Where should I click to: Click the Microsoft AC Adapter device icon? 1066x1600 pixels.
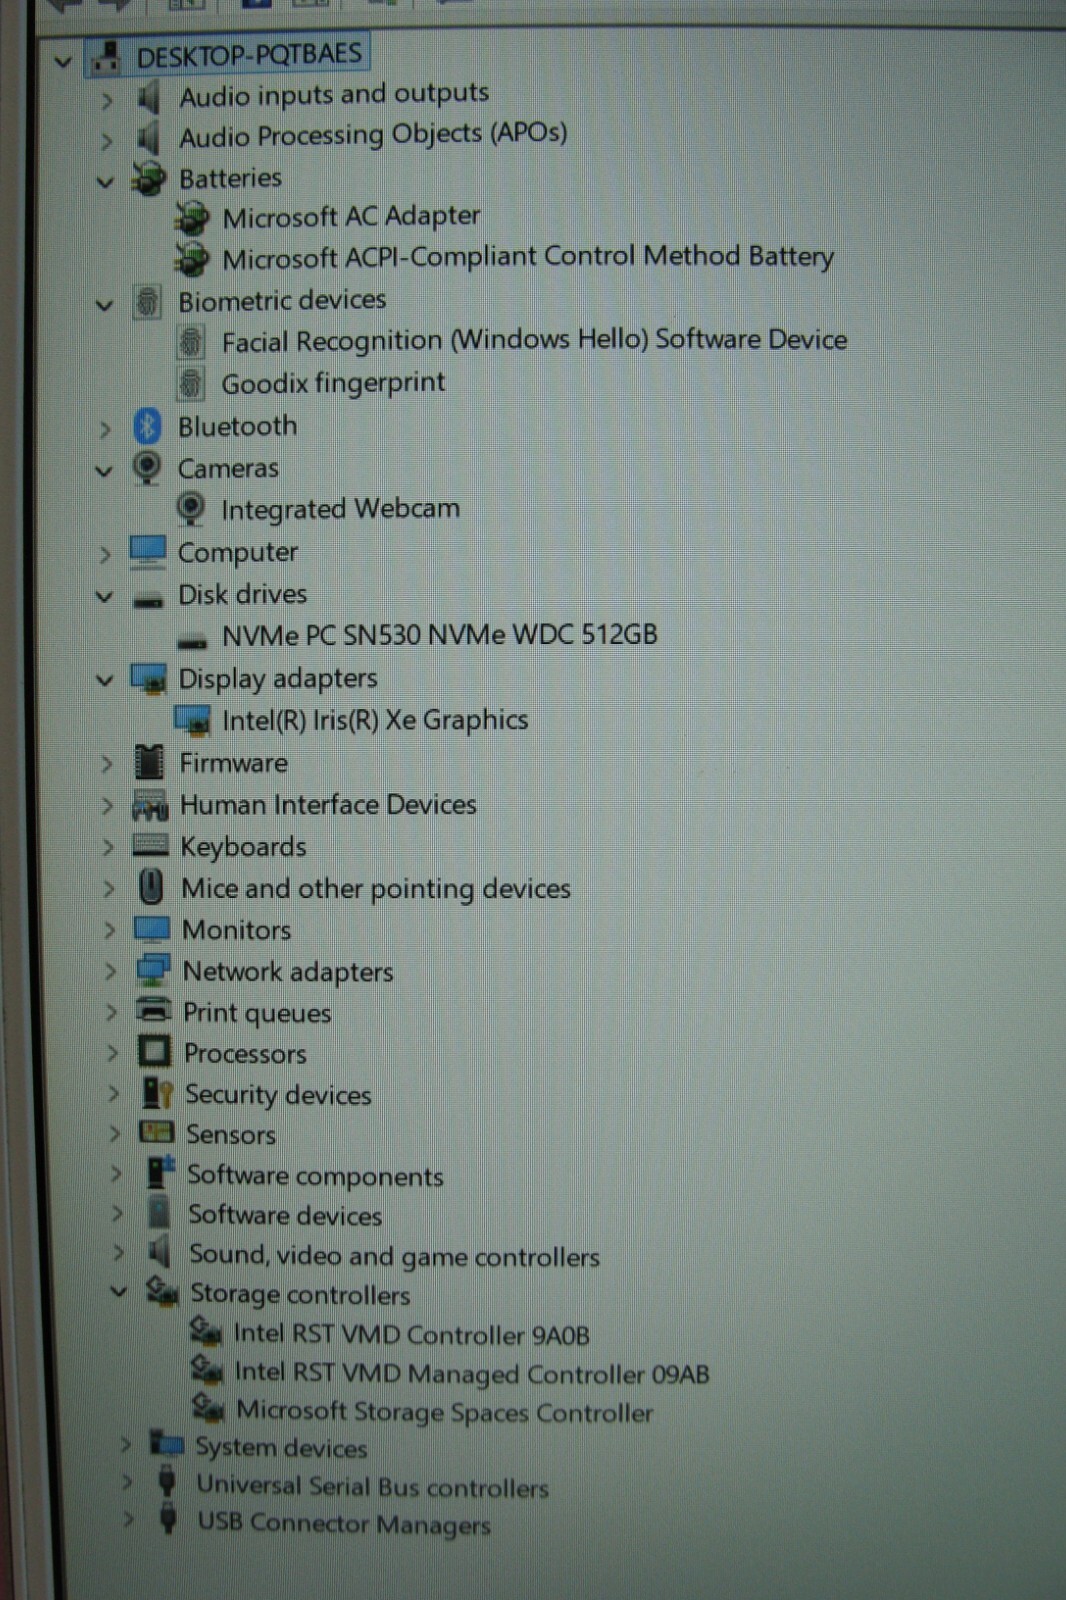coord(191,217)
